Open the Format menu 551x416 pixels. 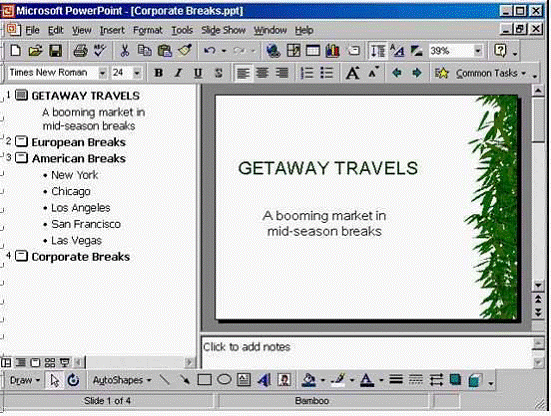point(148,31)
